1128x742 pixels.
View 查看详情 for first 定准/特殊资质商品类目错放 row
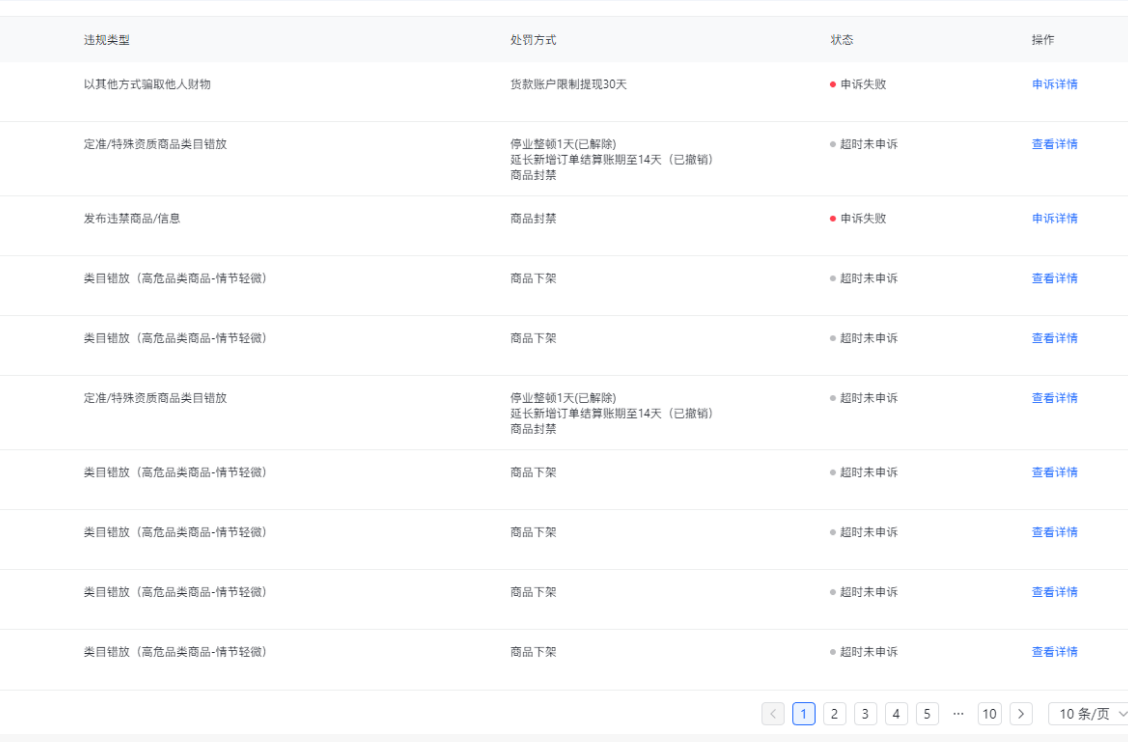(1054, 145)
